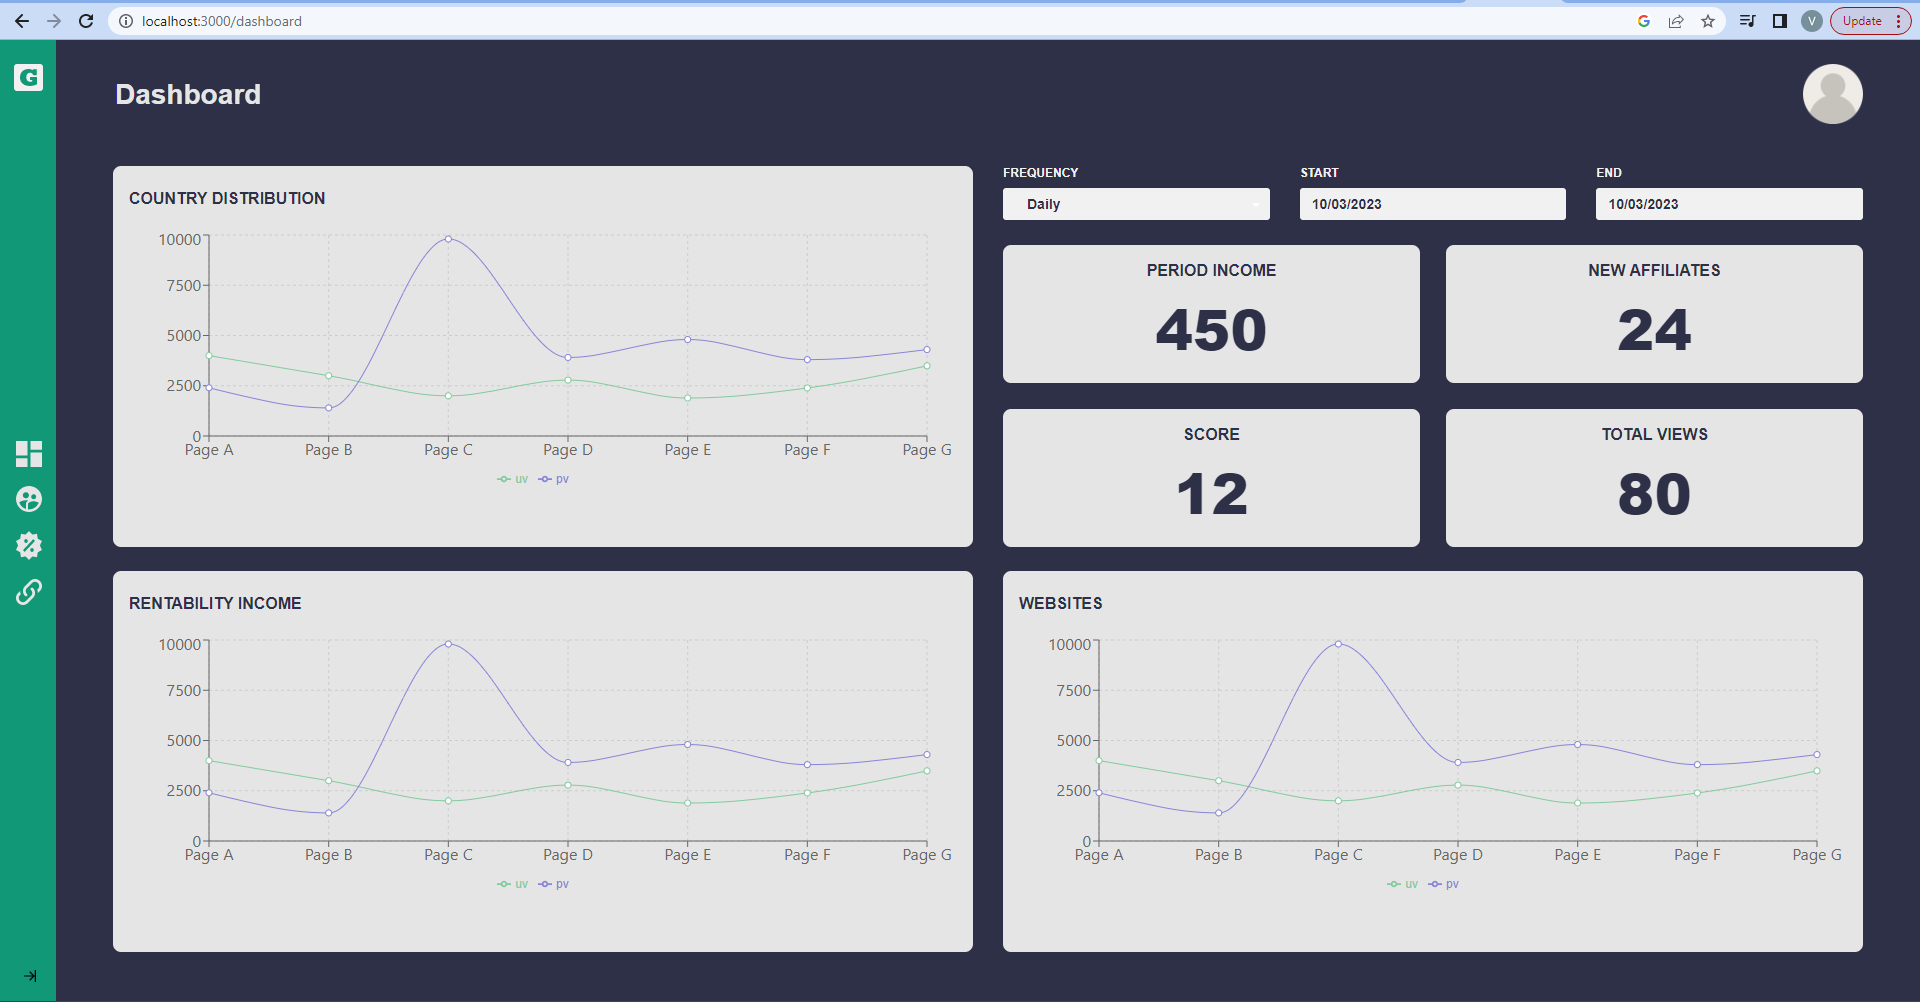Click the Update button in Chrome toolbar
This screenshot has height=1002, width=1920.
point(1862,21)
